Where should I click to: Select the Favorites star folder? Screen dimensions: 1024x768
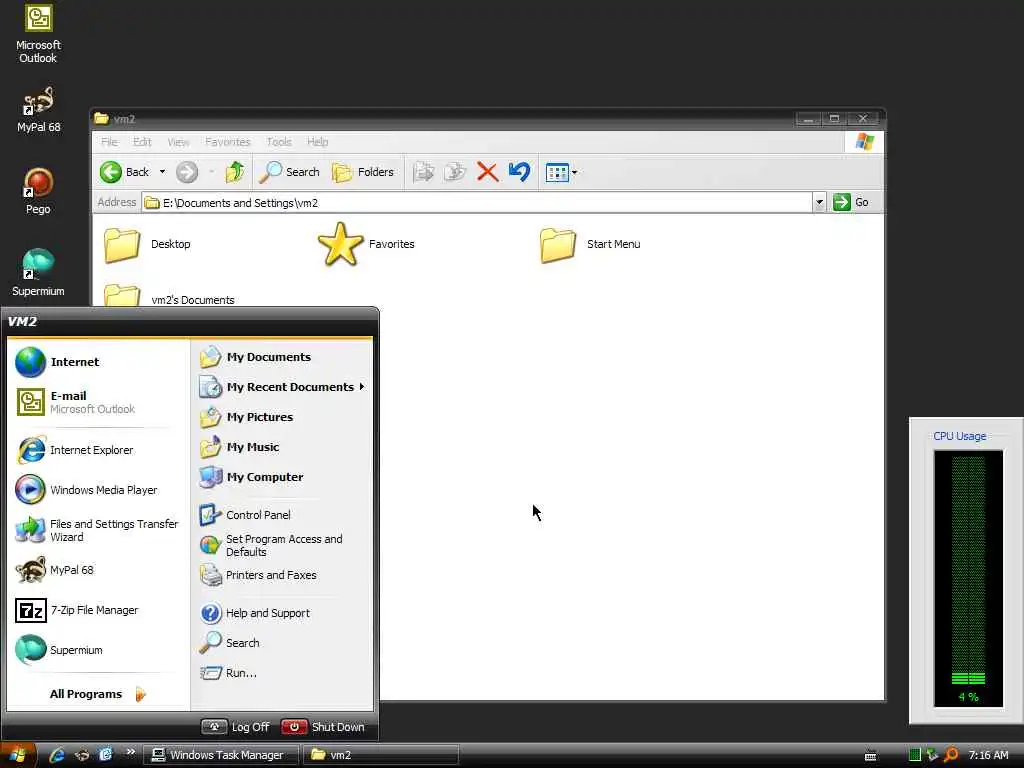(x=366, y=244)
